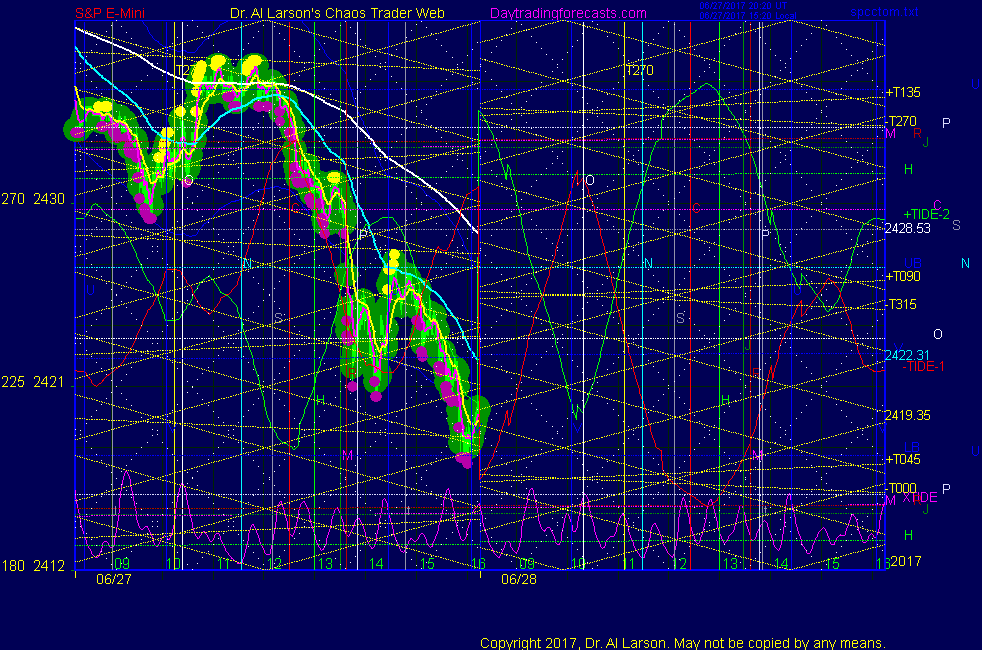Click the '180 2412' left axis label
This screenshot has height=650, width=982.
[33, 566]
